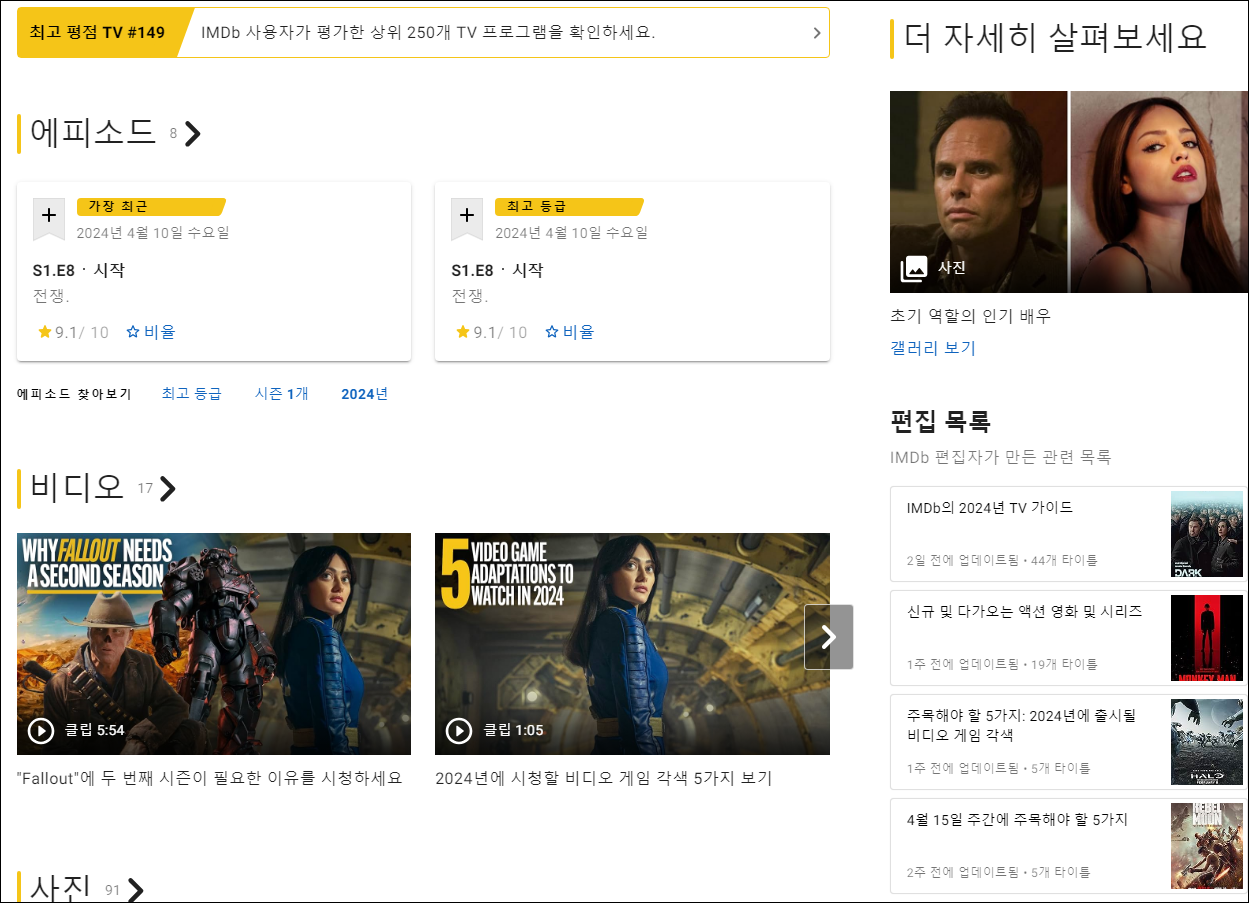Open 'Why Fallout Needs a Second Season' thumbnail
Image resolution: width=1249 pixels, height=903 pixels.
click(214, 644)
